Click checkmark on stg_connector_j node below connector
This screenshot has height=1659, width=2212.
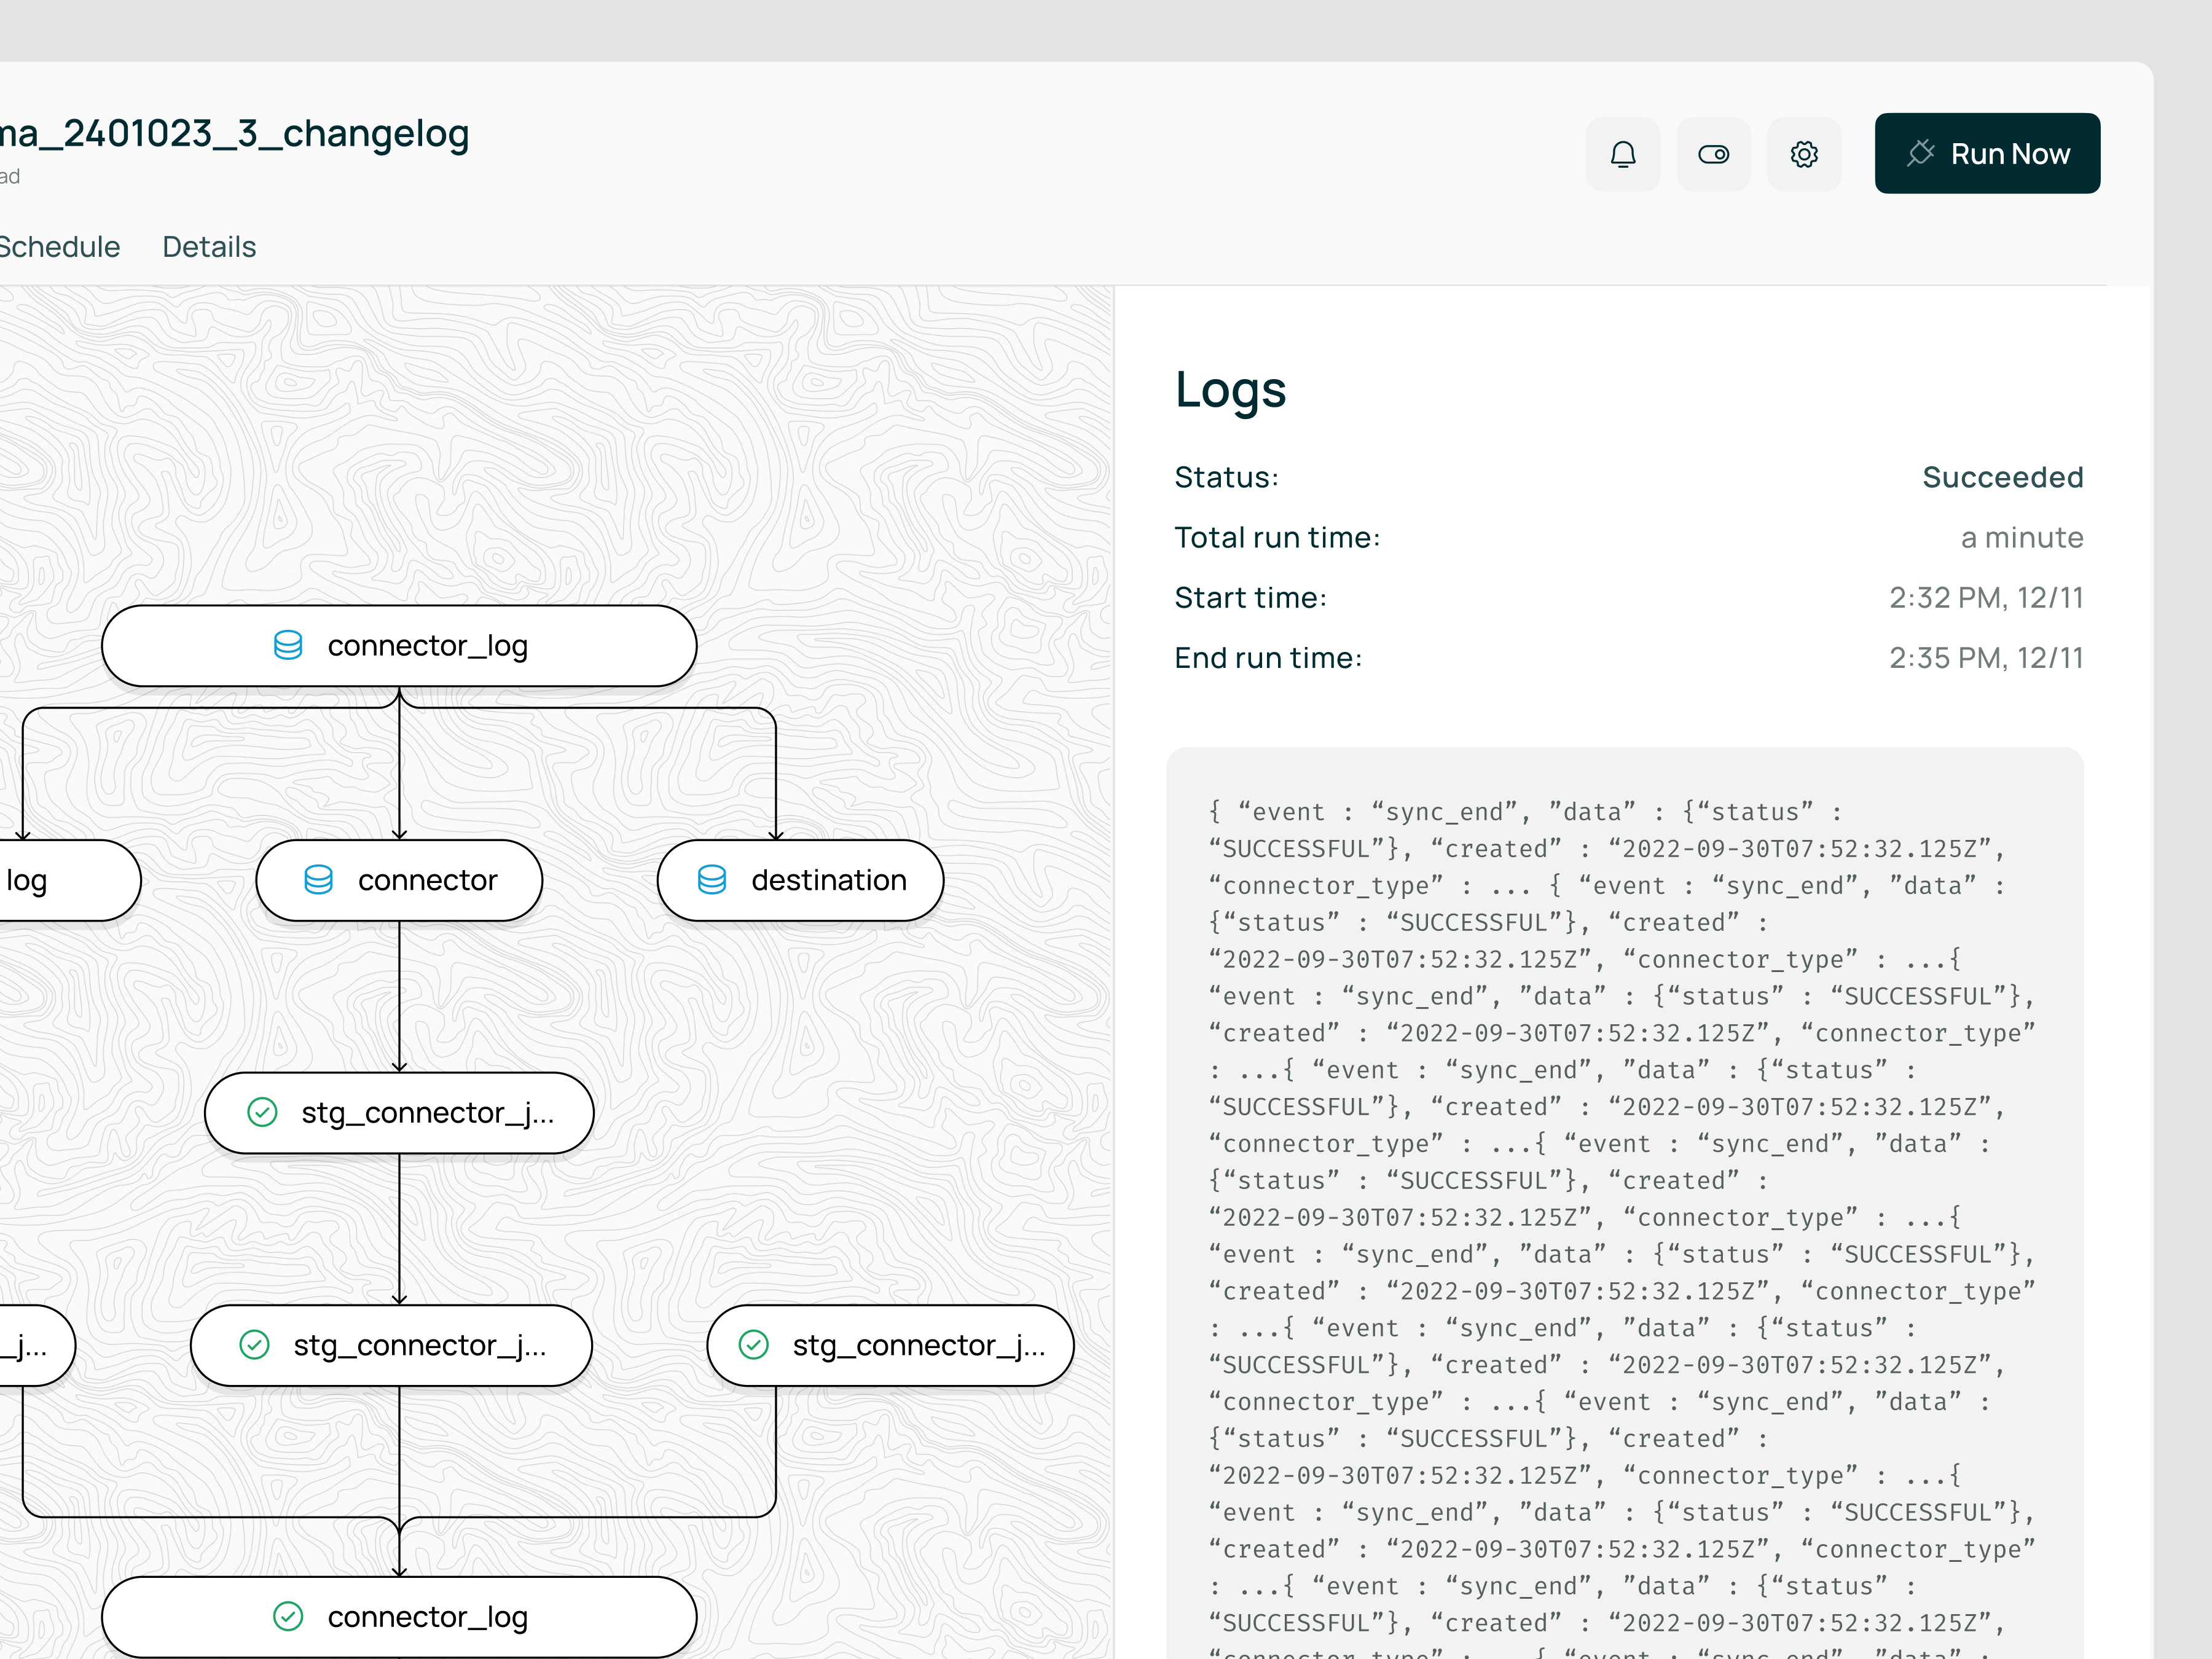[x=262, y=1112]
